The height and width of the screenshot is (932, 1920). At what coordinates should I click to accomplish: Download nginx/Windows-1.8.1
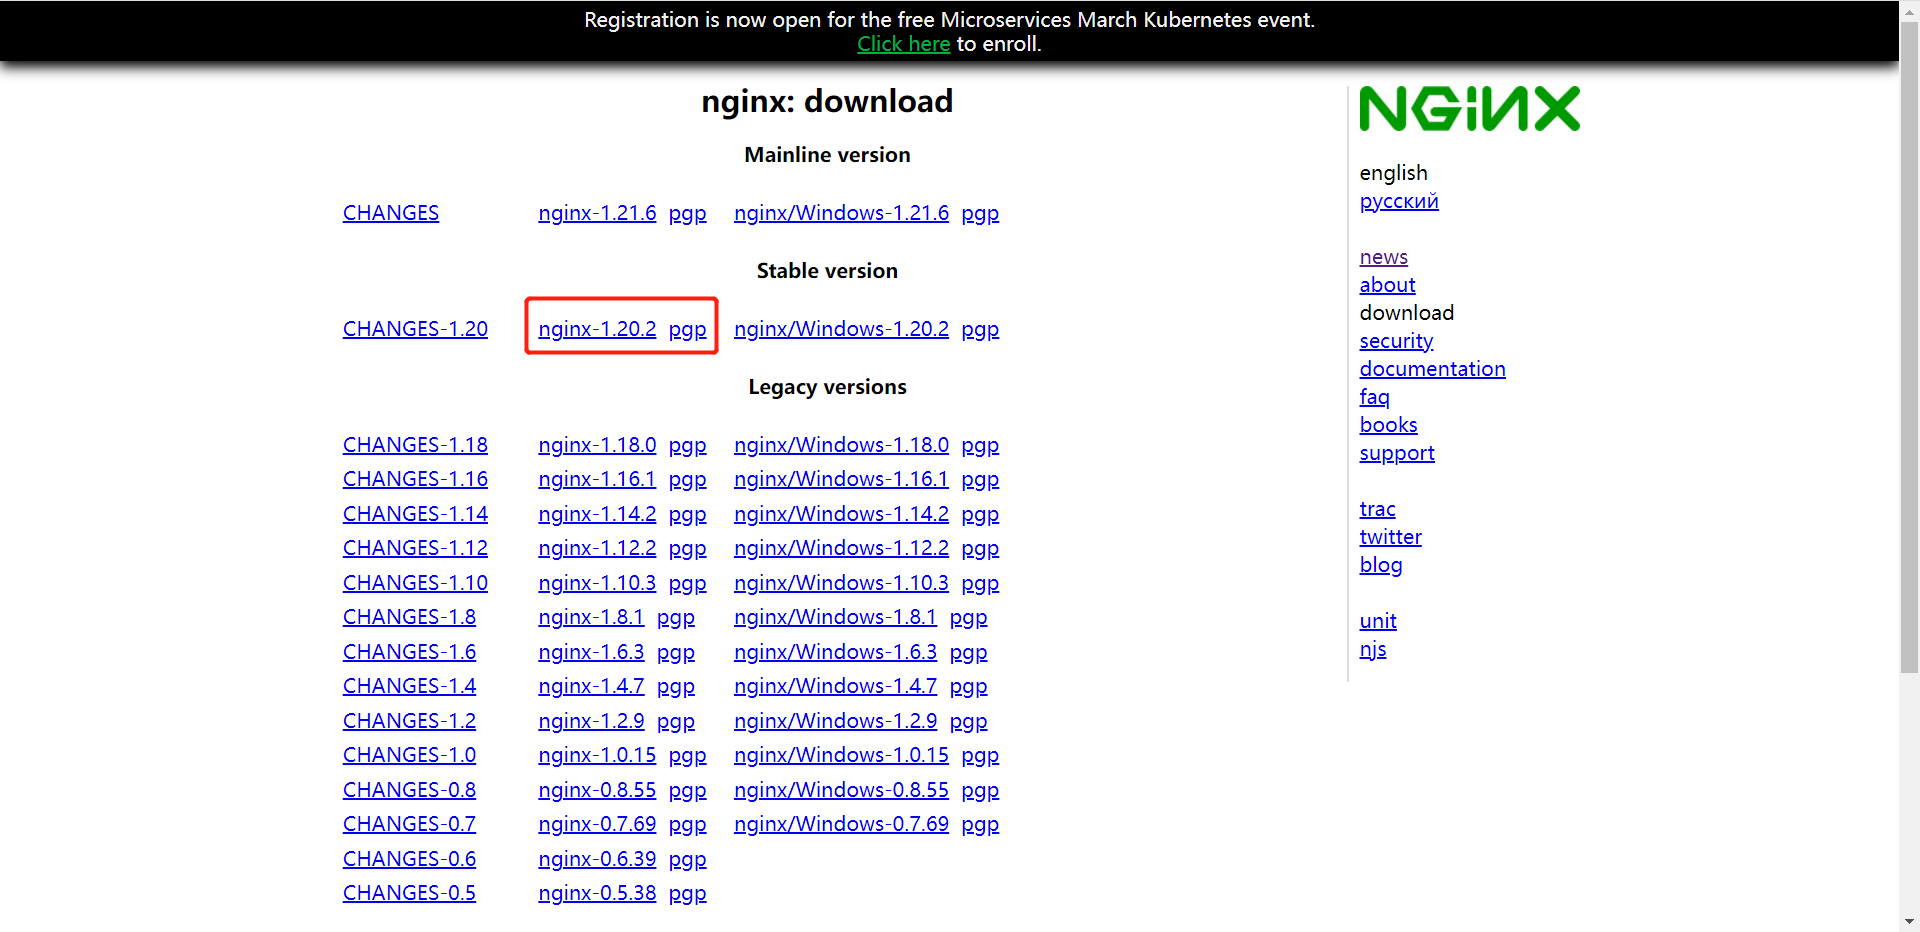click(x=835, y=617)
